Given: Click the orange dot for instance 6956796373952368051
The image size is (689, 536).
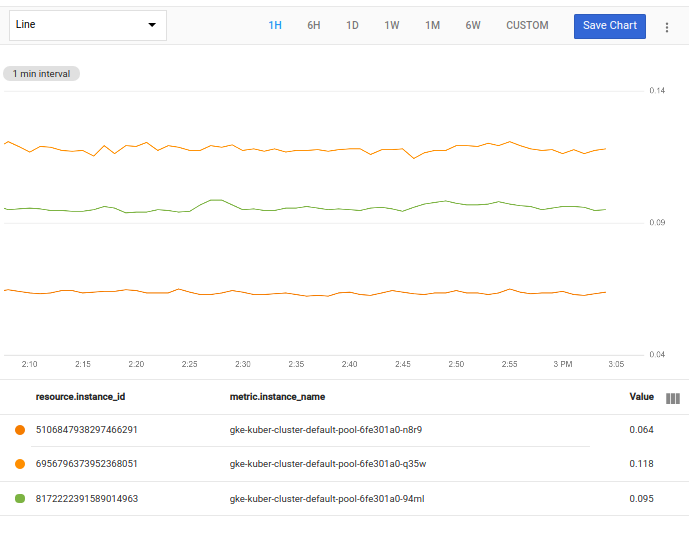Looking at the screenshot, I should point(20,464).
